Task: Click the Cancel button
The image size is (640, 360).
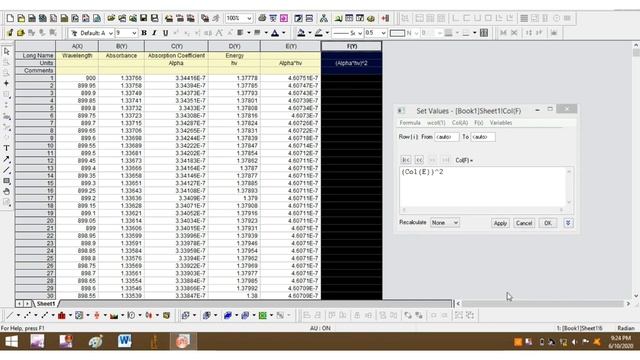Action: [524, 223]
